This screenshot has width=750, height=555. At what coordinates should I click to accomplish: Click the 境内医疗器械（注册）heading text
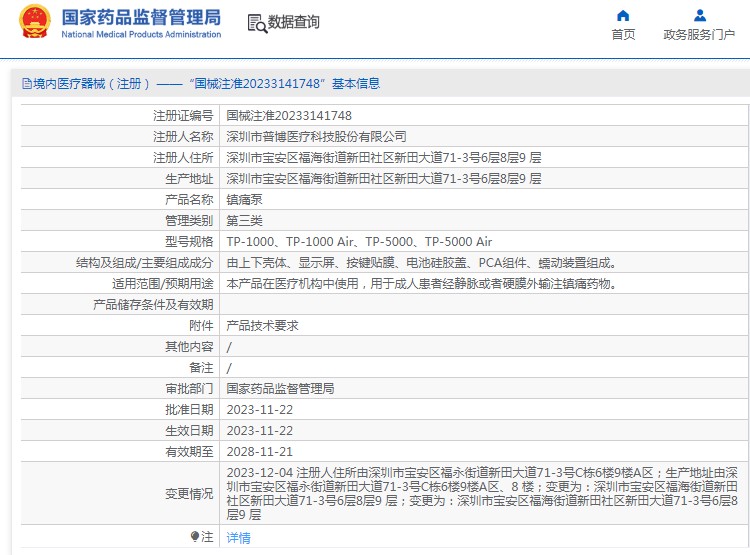(x=92, y=84)
